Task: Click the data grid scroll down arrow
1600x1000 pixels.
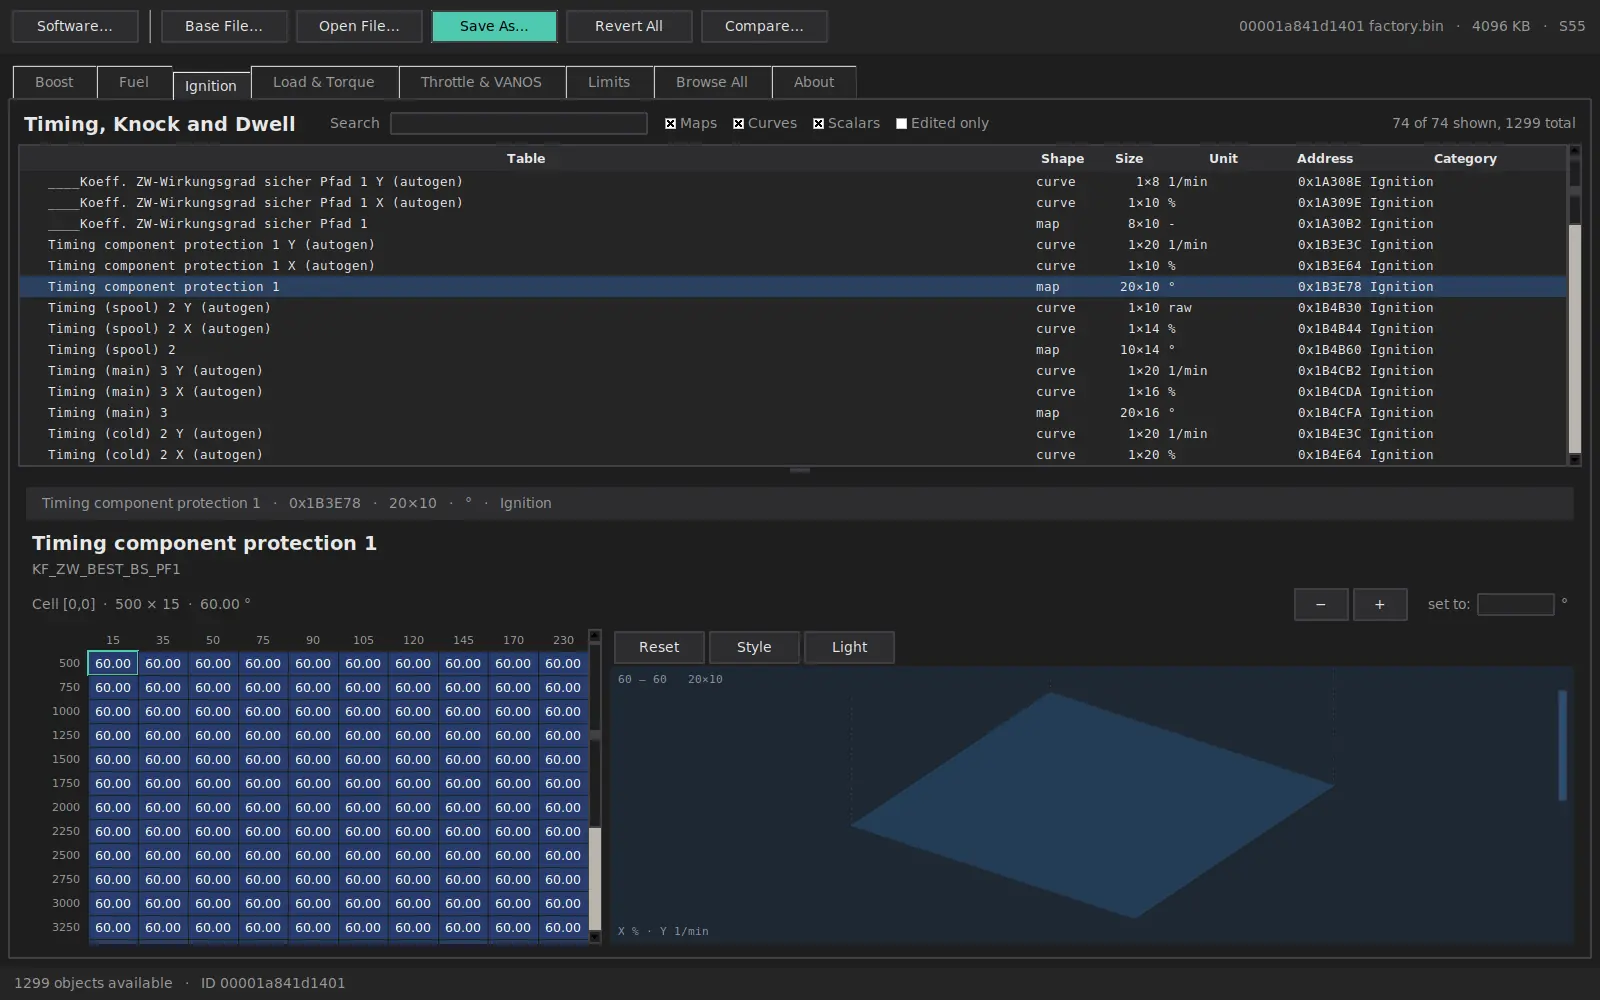Action: (595, 937)
